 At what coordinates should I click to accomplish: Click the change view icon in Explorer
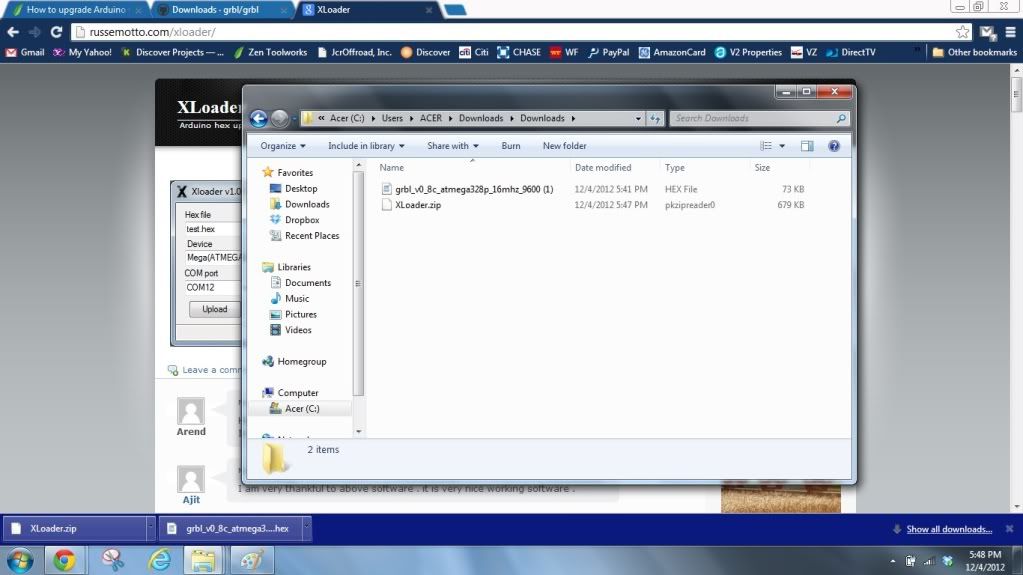pos(766,146)
